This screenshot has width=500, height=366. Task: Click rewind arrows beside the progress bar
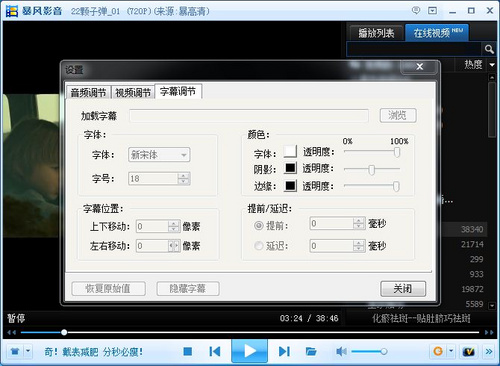(11, 332)
